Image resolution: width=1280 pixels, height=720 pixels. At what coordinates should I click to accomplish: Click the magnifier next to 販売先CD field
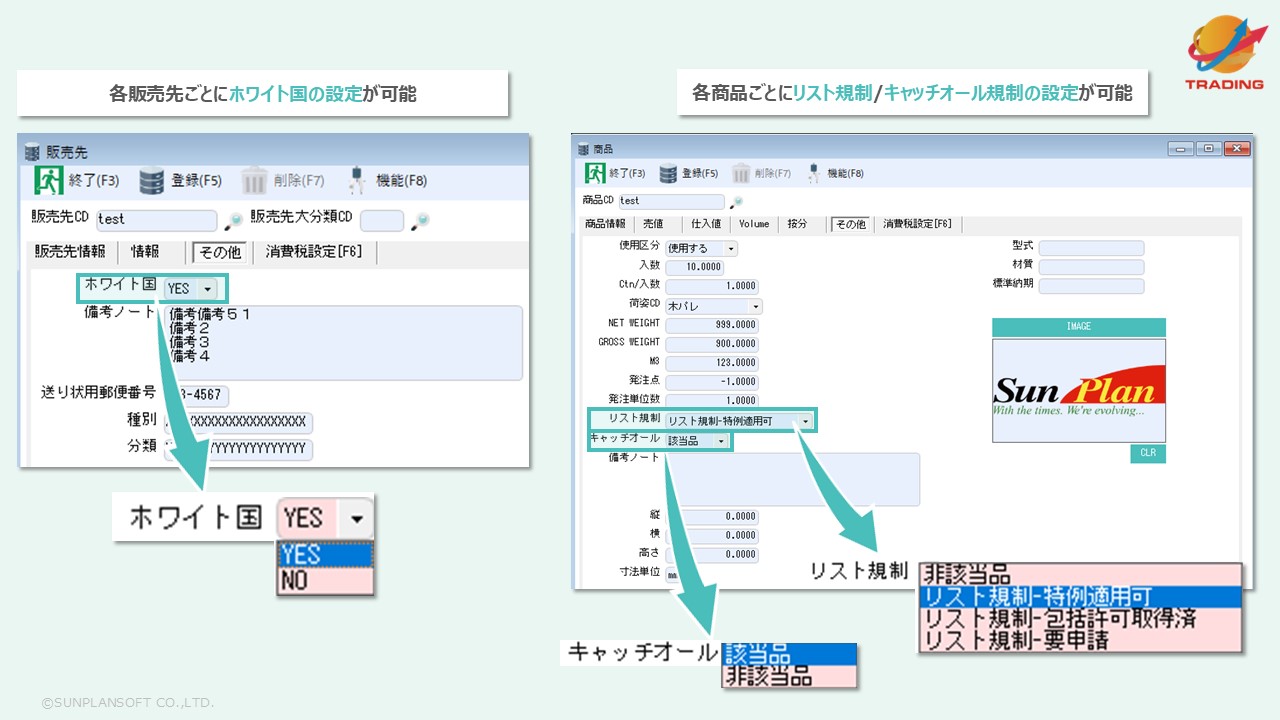[232, 220]
